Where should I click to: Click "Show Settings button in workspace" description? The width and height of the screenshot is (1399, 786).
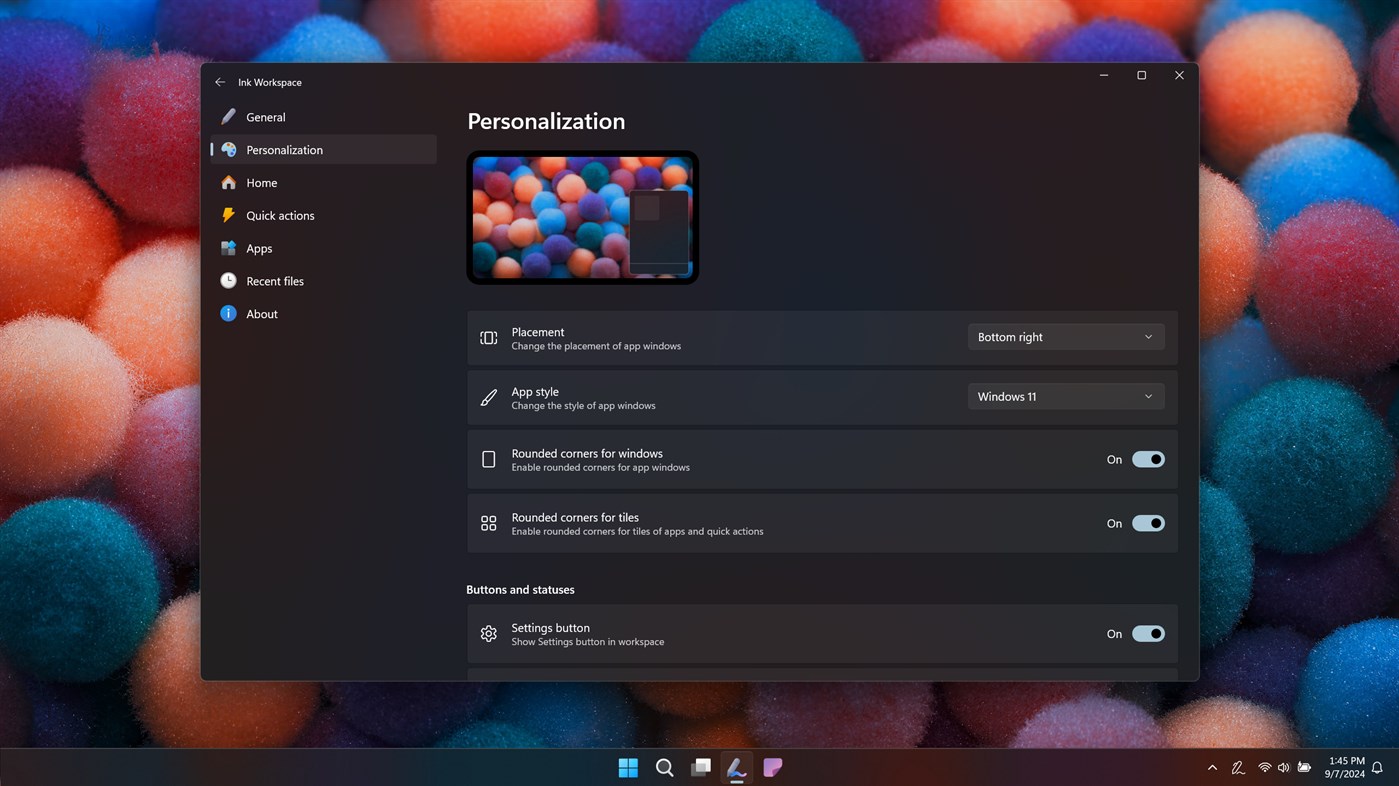(x=588, y=642)
